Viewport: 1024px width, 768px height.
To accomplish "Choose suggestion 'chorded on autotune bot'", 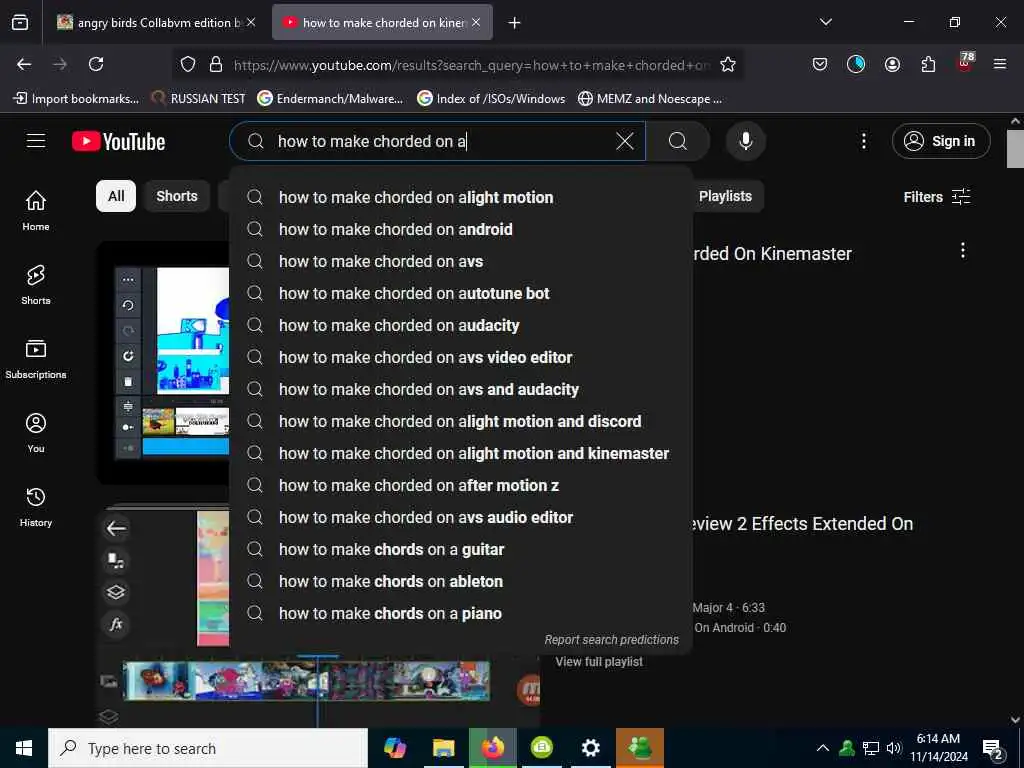I will pos(461,293).
